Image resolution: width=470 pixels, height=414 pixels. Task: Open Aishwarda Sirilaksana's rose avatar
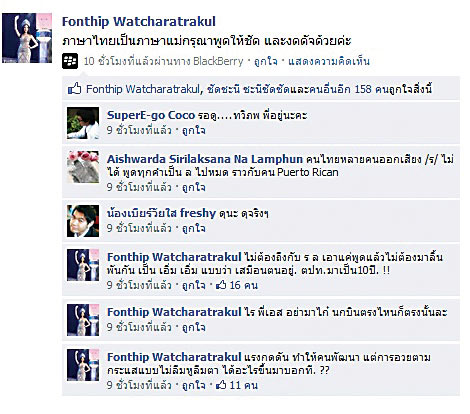click(83, 167)
